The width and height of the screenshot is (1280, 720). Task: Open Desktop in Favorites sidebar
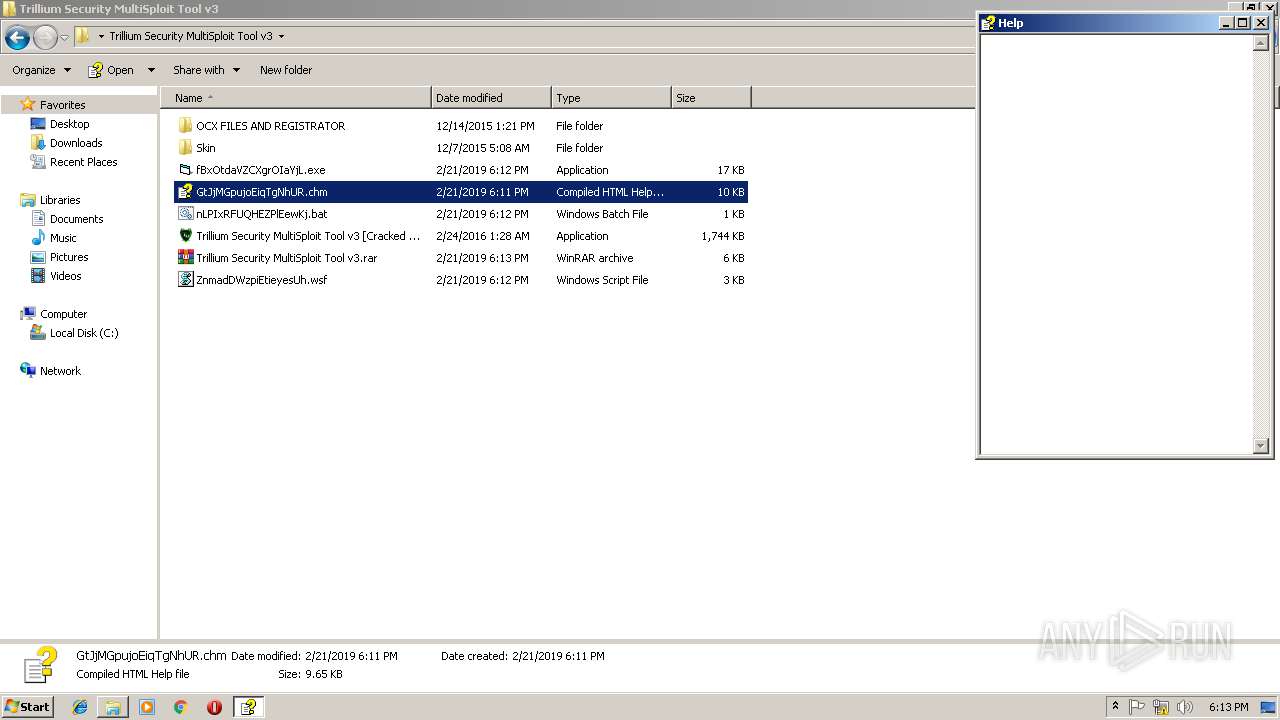(69, 124)
